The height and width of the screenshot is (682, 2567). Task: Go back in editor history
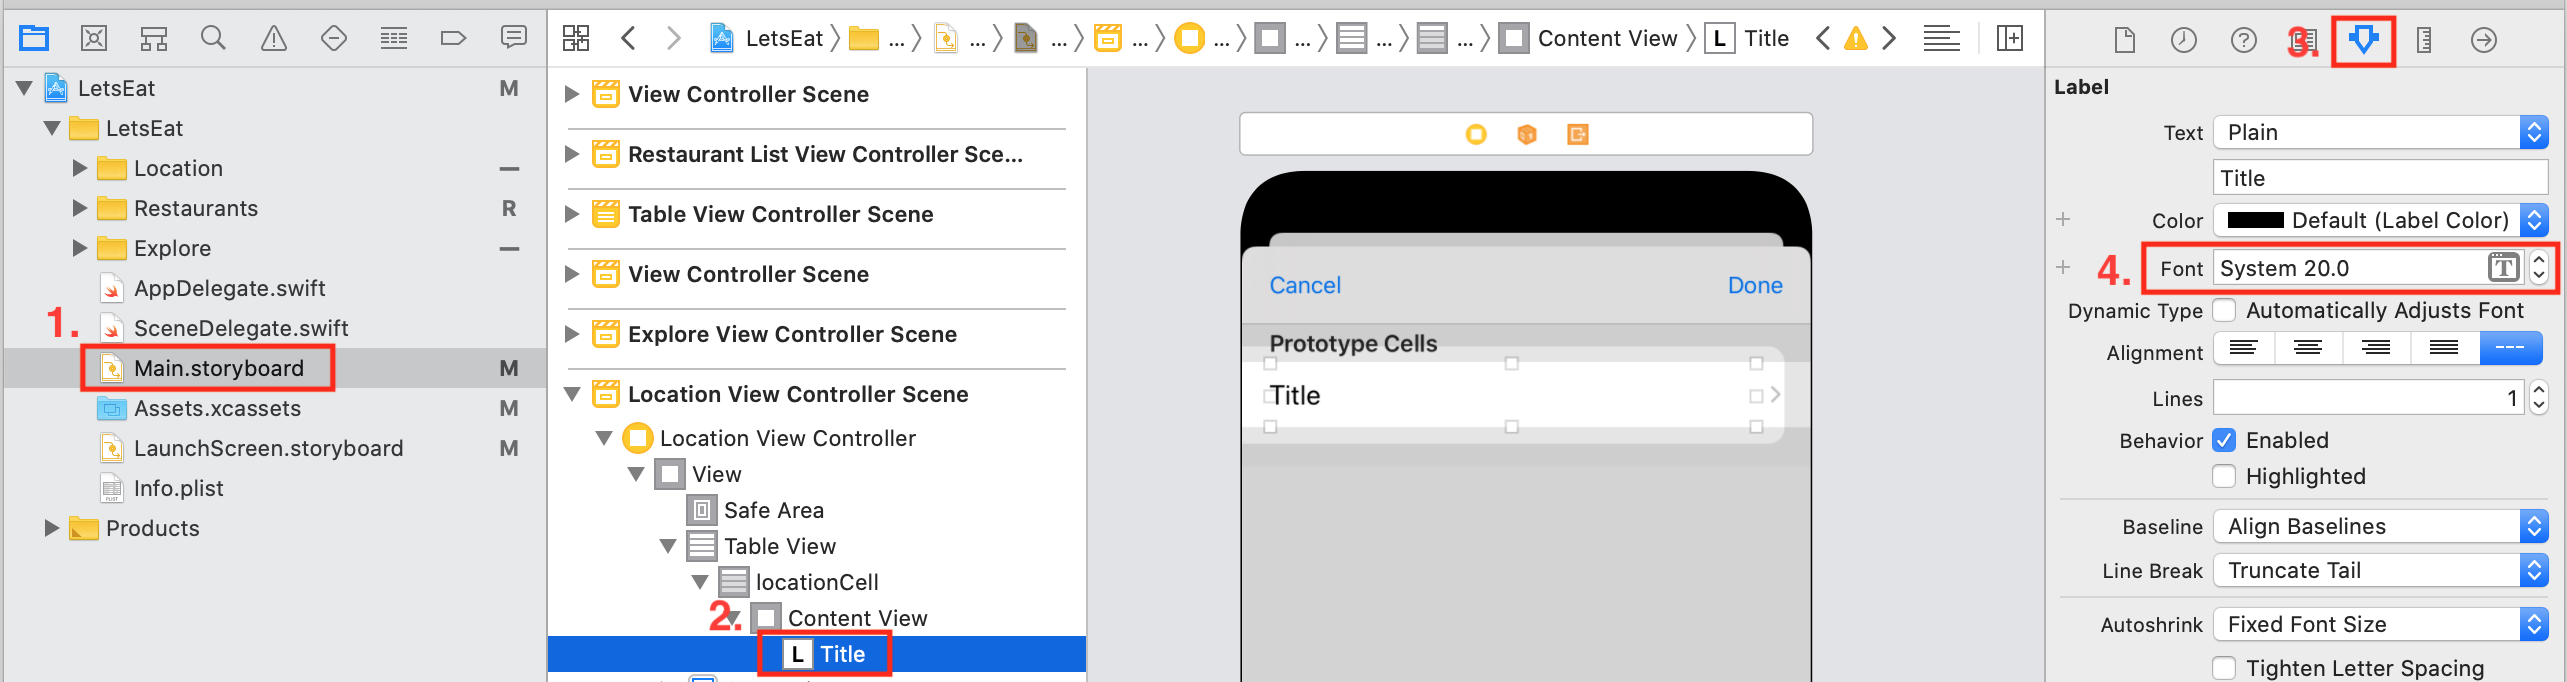click(x=628, y=39)
